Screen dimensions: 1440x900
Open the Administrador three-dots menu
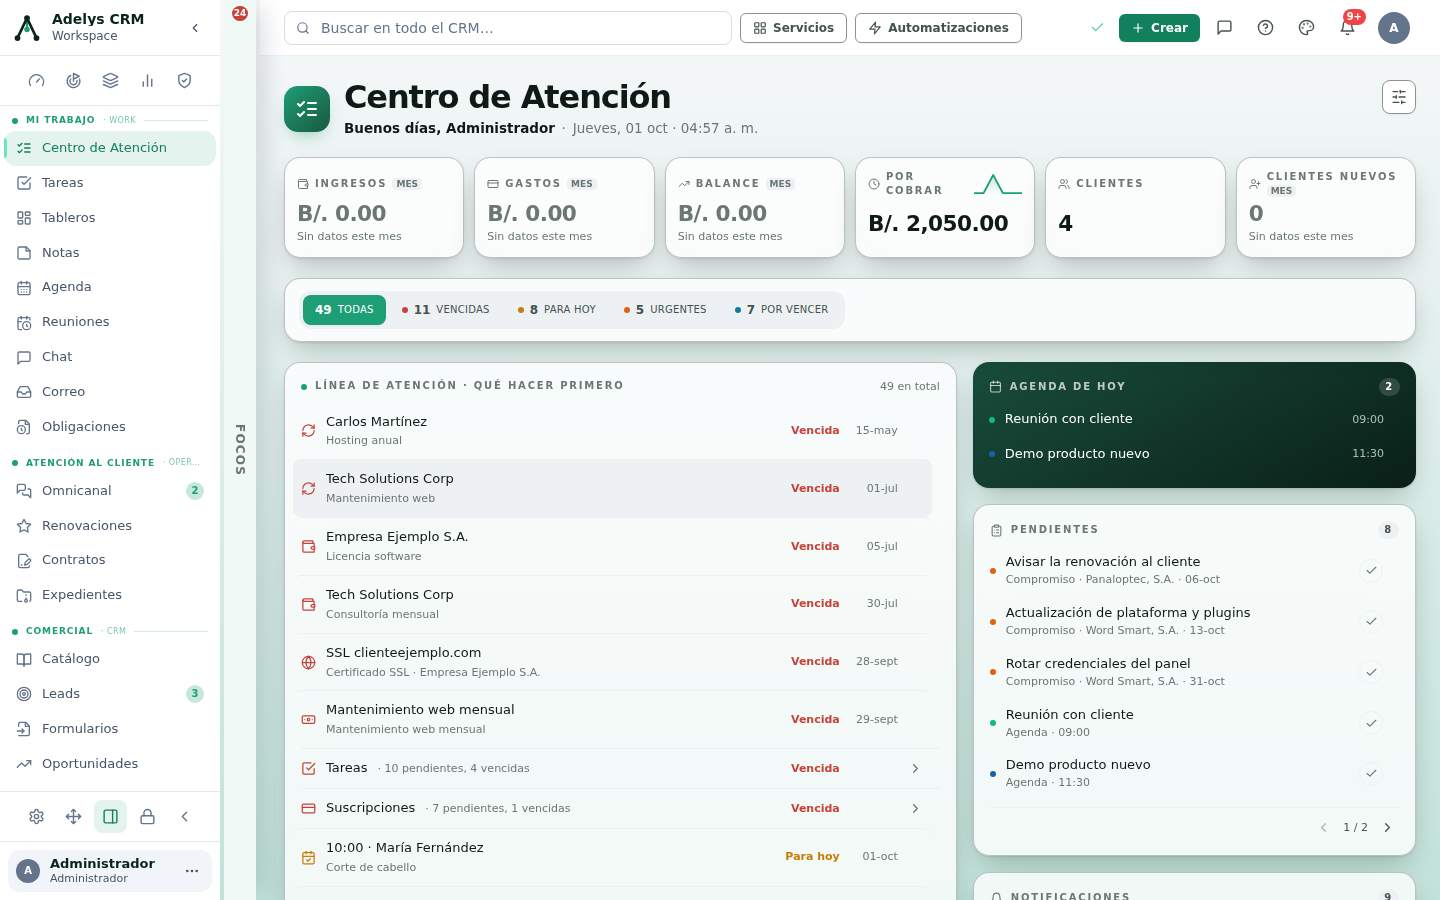tap(192, 871)
